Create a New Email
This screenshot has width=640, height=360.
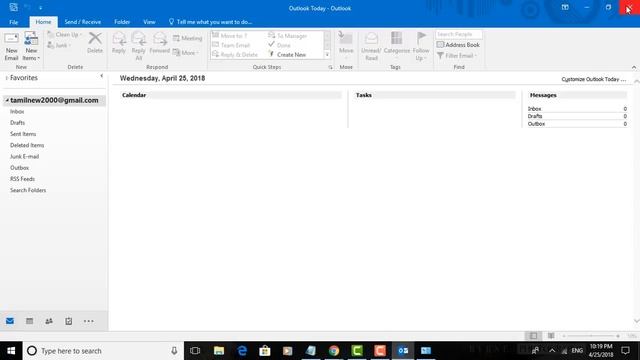tap(11, 47)
